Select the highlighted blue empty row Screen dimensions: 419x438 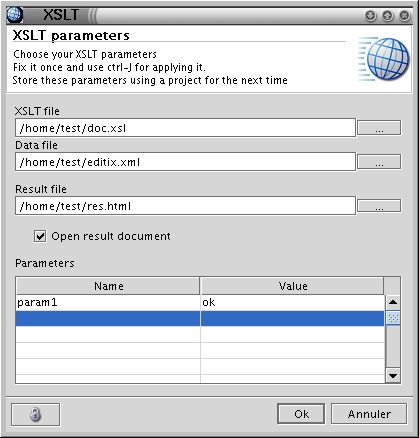(x=200, y=319)
